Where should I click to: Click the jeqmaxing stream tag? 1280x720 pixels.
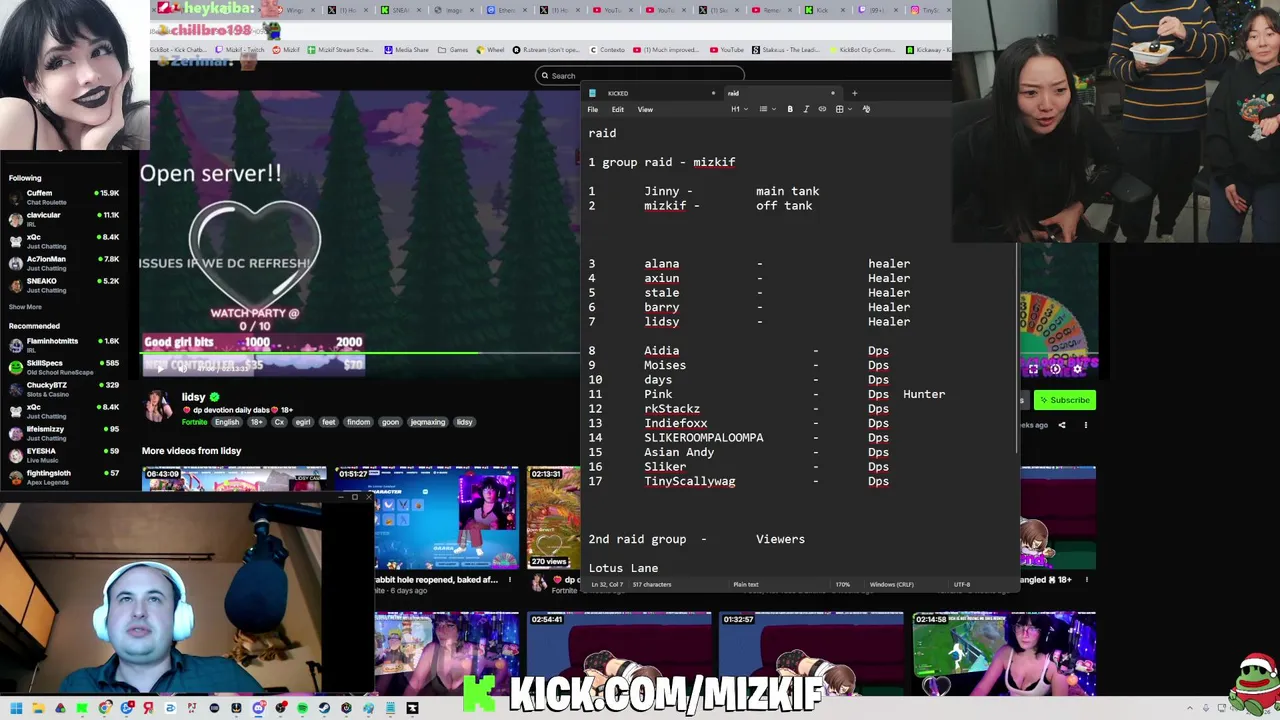tap(428, 422)
